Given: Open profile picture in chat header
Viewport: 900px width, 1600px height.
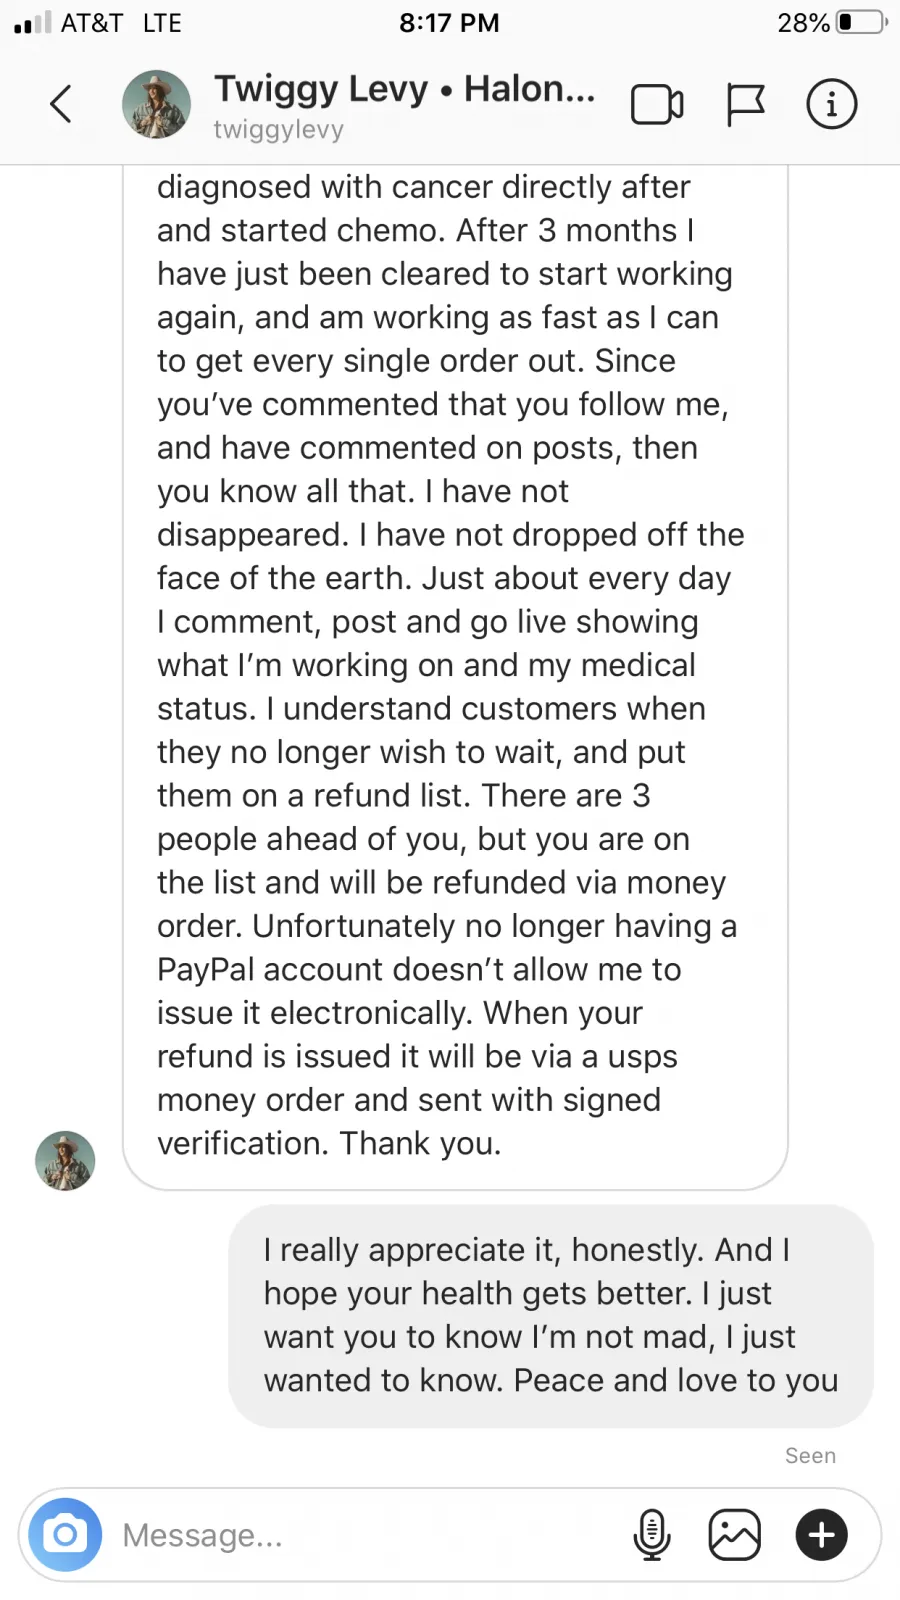Looking at the screenshot, I should pos(156,104).
